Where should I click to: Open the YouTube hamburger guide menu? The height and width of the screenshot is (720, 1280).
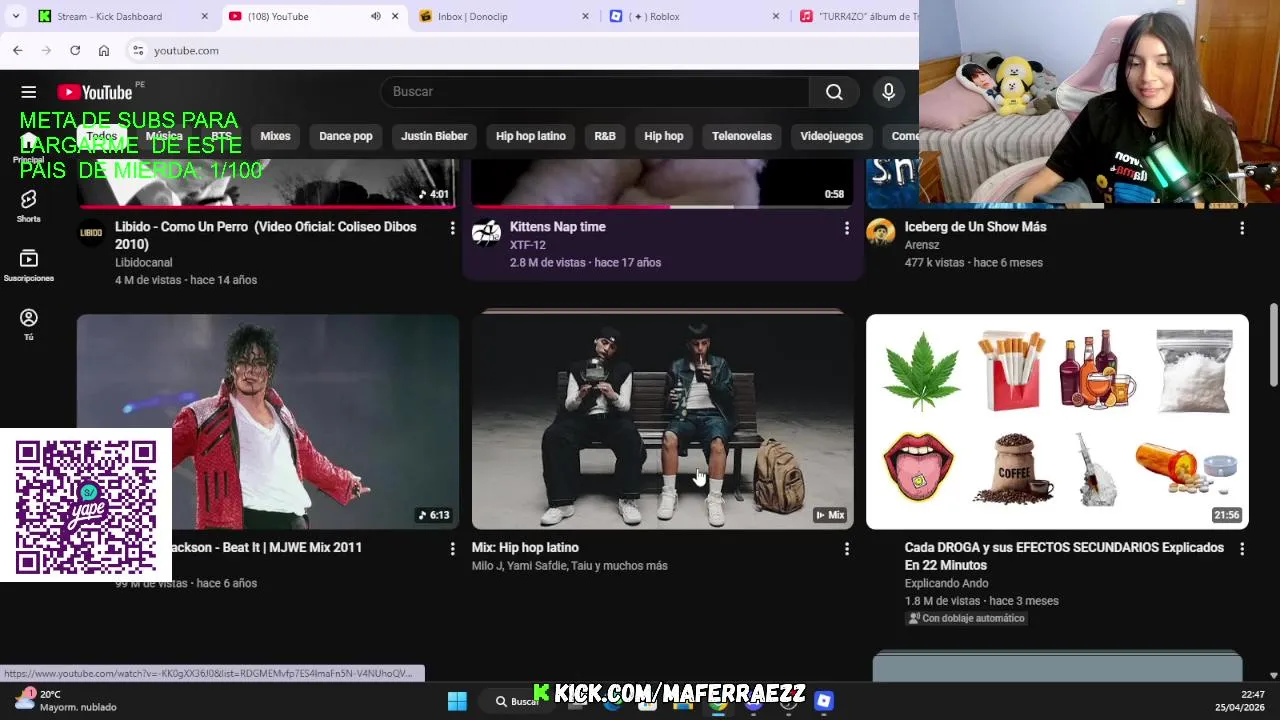point(28,92)
